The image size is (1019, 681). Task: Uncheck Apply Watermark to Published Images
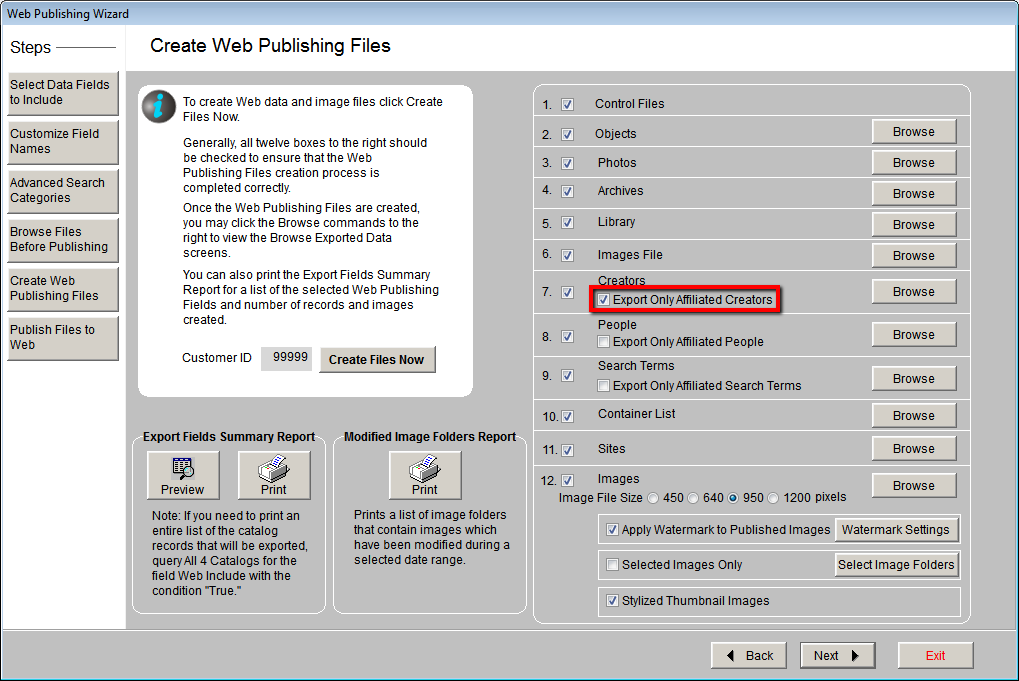coord(613,529)
